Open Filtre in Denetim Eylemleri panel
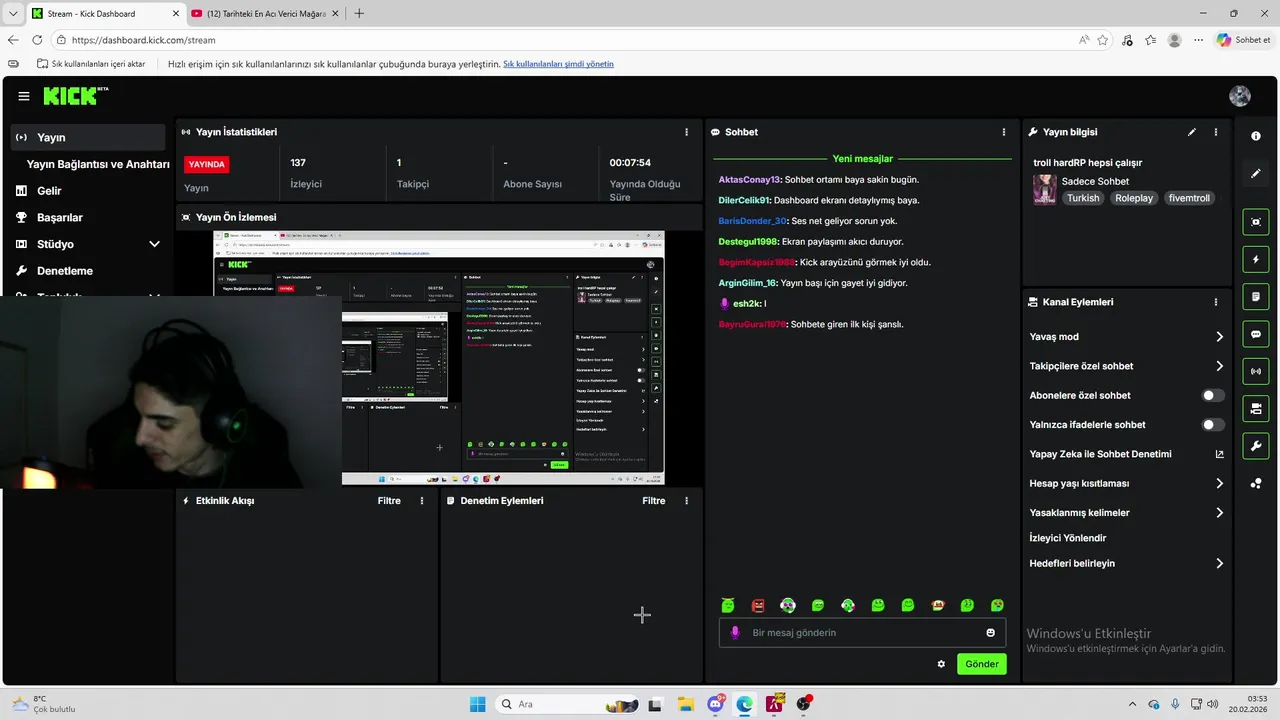The width and height of the screenshot is (1280, 720). (653, 501)
